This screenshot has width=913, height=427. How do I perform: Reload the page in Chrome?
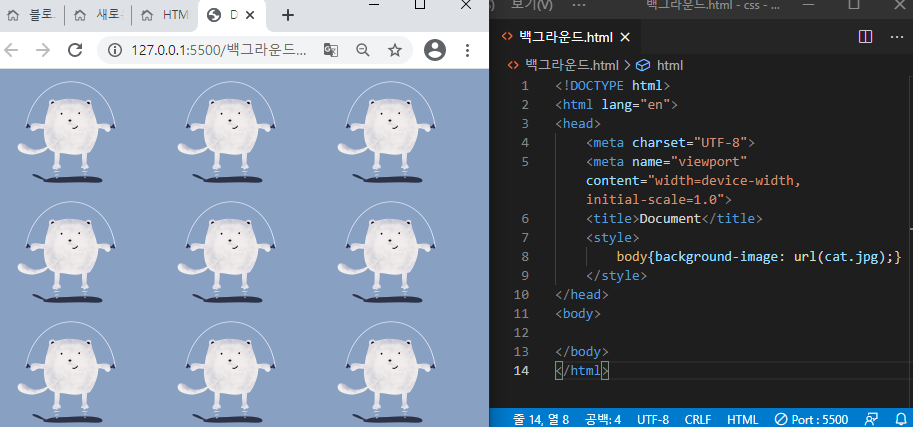[x=75, y=50]
